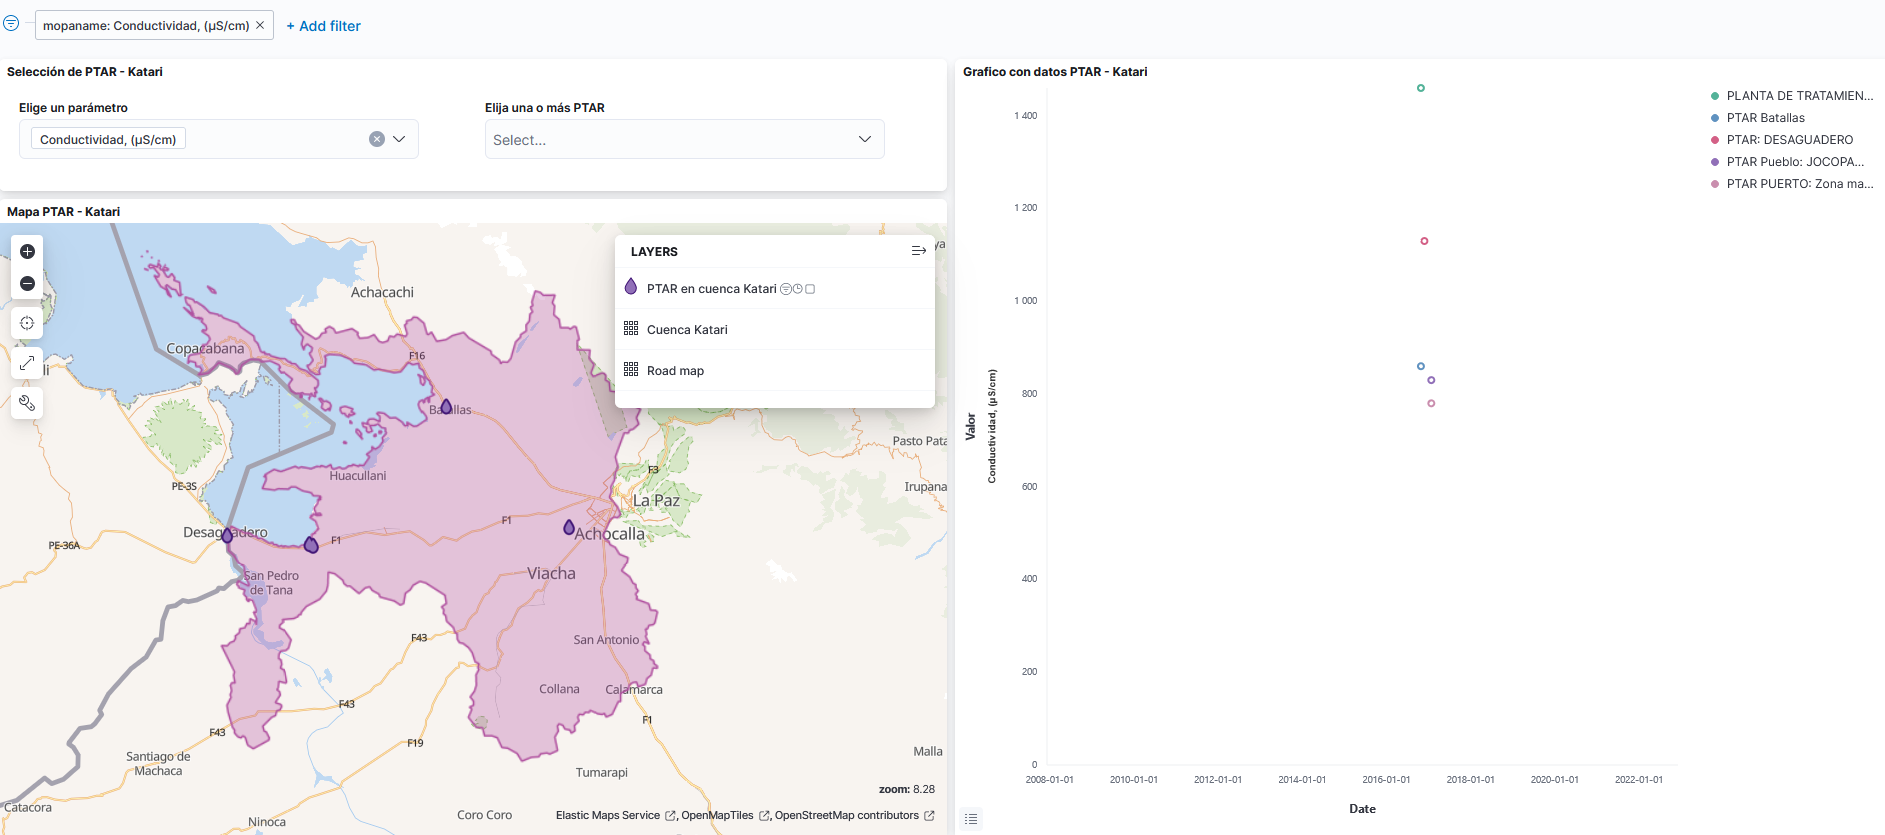This screenshot has width=1885, height=835.
Task: Toggle the Road map layer visibility
Action: 675,370
